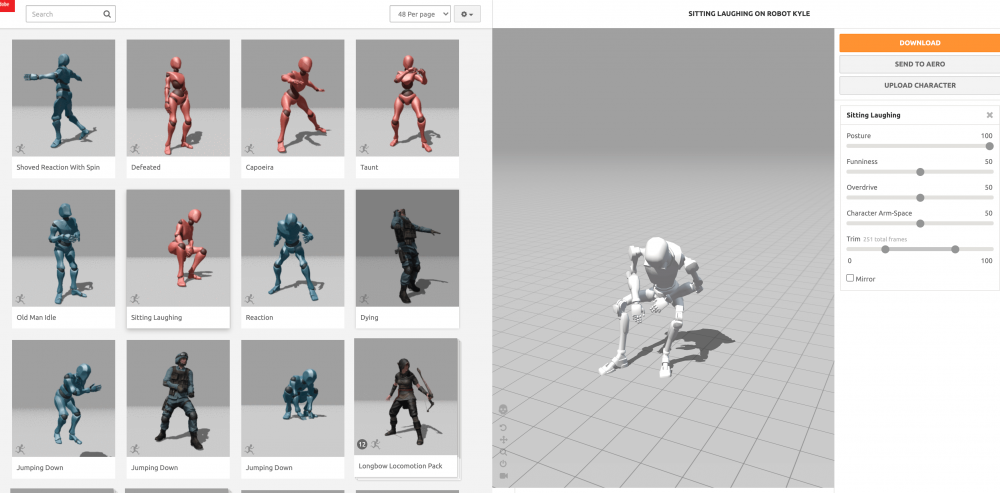Click the Trim end handle
The width and height of the screenshot is (1000, 493).
pos(955,249)
